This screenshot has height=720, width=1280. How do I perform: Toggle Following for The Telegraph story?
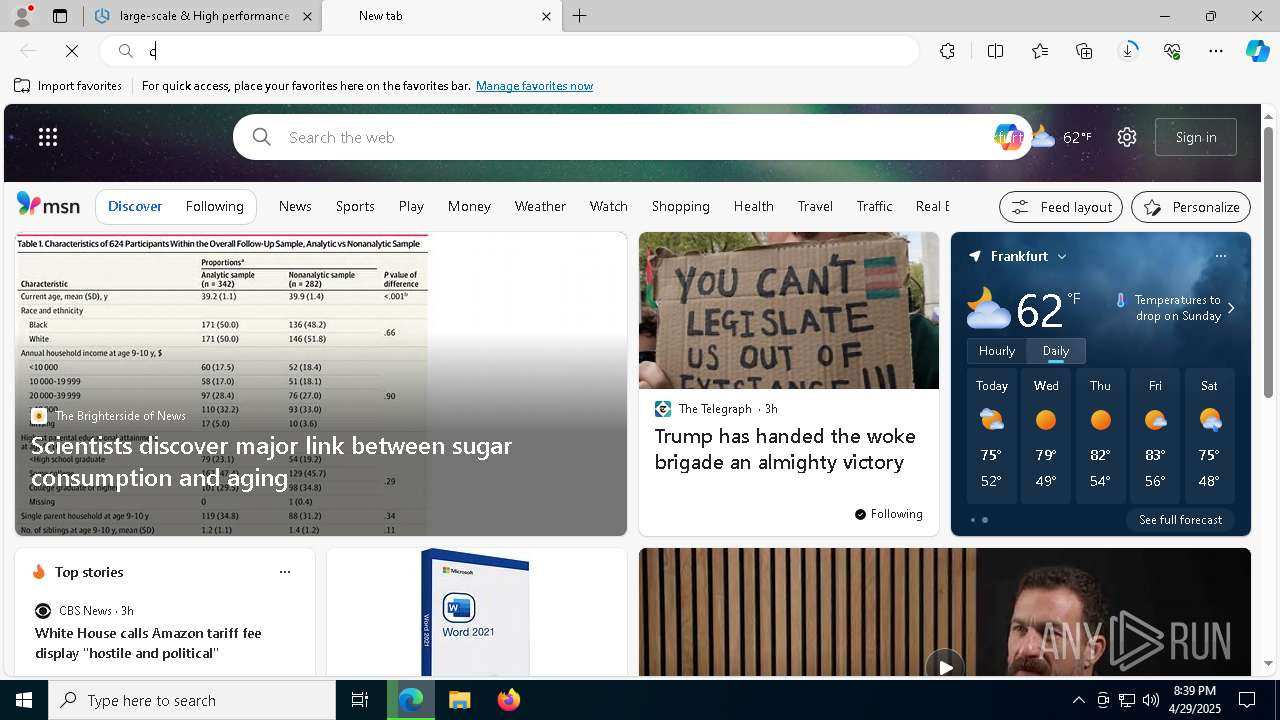[889, 514]
